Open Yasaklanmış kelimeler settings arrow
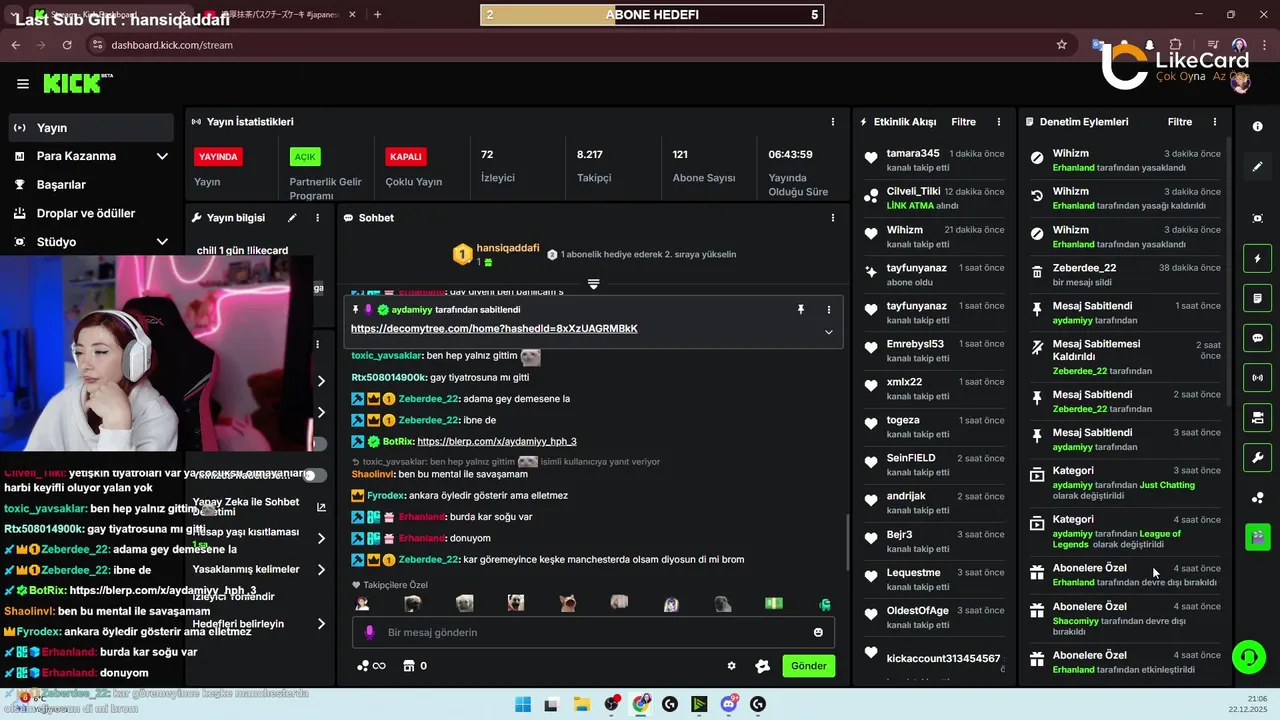1280x720 pixels. point(321,570)
